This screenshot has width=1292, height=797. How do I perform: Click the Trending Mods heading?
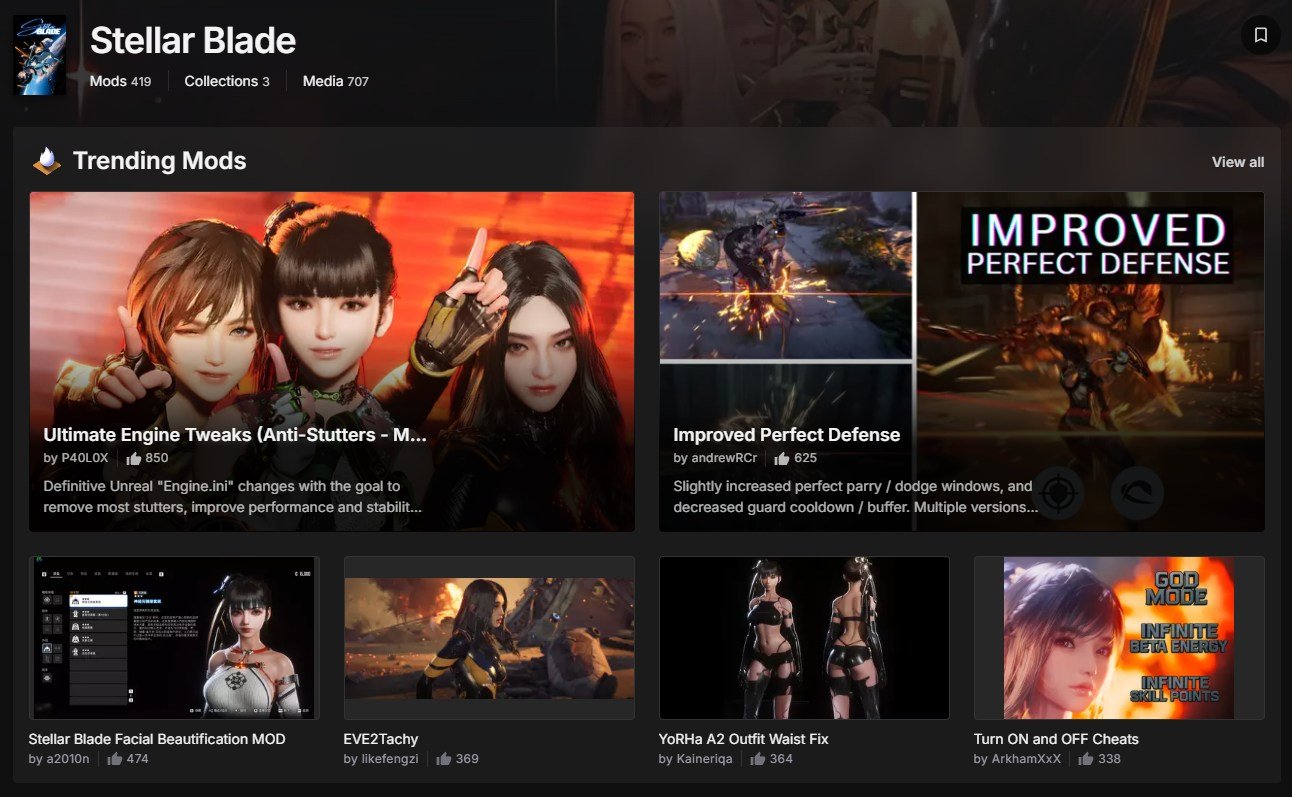coord(159,160)
